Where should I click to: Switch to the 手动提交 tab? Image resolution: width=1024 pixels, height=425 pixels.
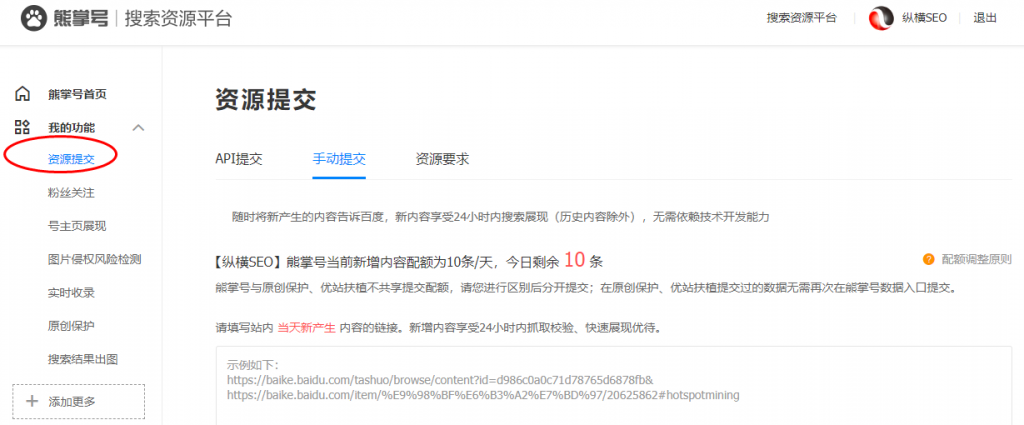coord(339,159)
